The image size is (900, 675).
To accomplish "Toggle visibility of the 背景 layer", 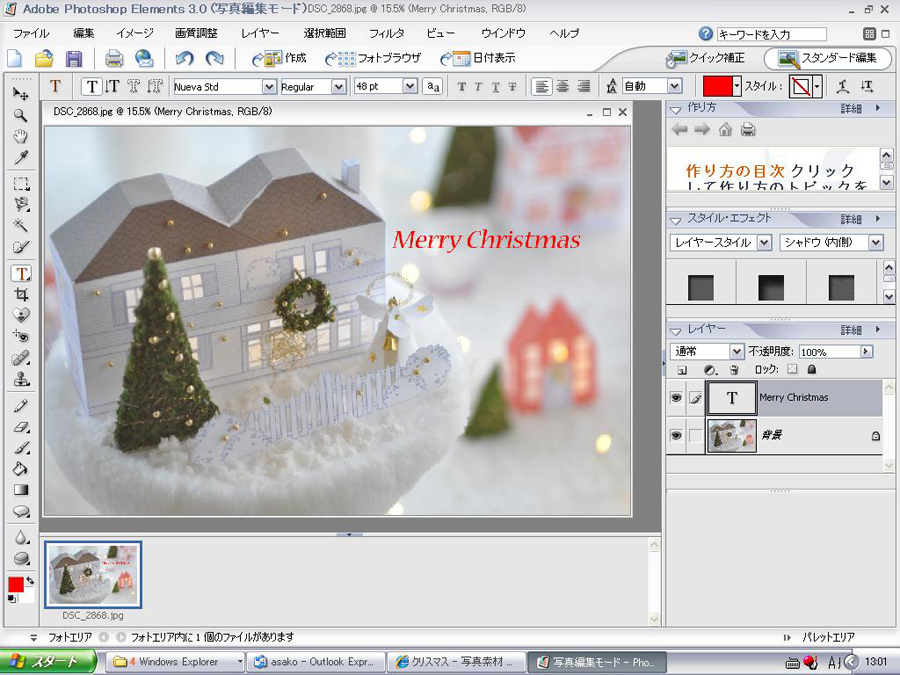I will pyautogui.click(x=677, y=436).
